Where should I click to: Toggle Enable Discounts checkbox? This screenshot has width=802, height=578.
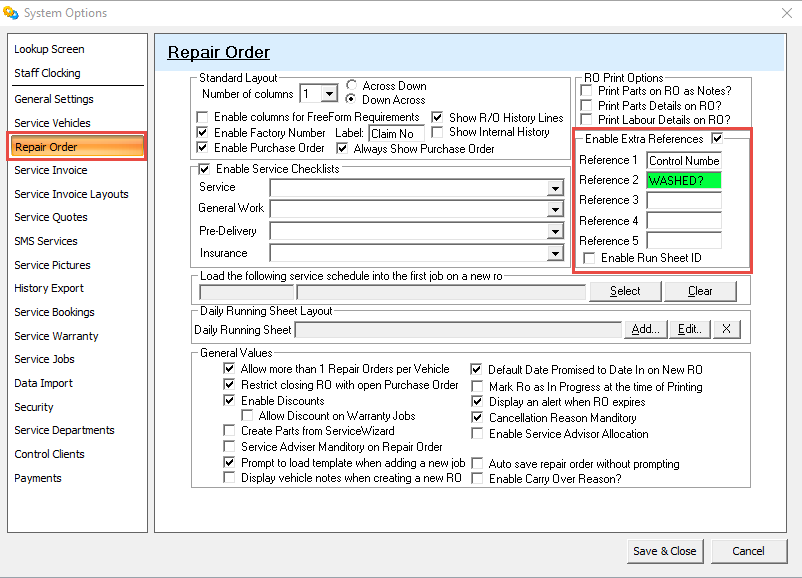pyautogui.click(x=229, y=400)
